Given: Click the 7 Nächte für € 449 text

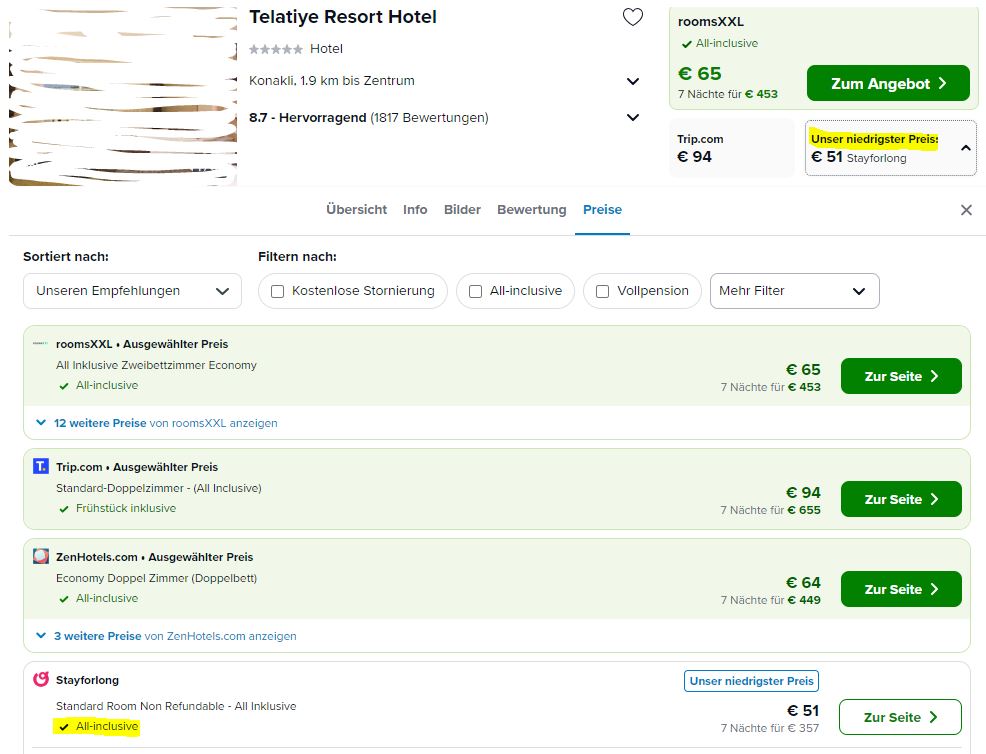Looking at the screenshot, I should pyautogui.click(x=770, y=600).
